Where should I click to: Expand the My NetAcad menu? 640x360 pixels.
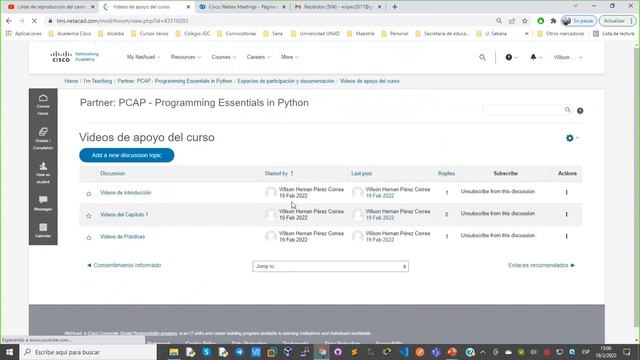[143, 57]
